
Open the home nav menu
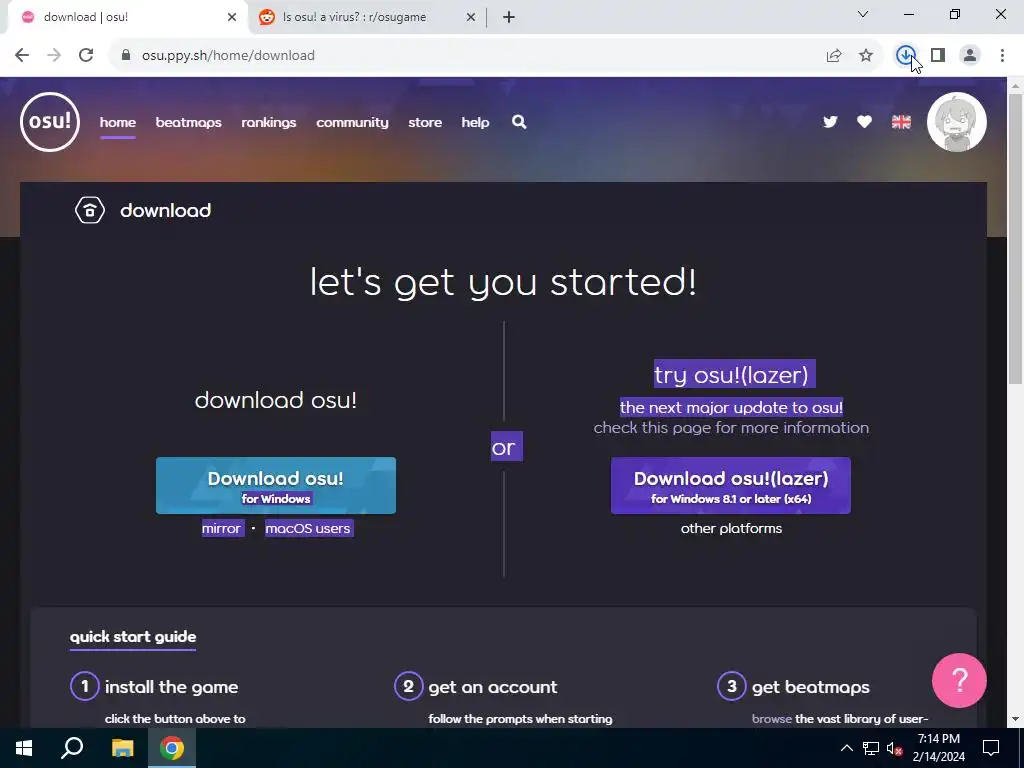pos(118,122)
